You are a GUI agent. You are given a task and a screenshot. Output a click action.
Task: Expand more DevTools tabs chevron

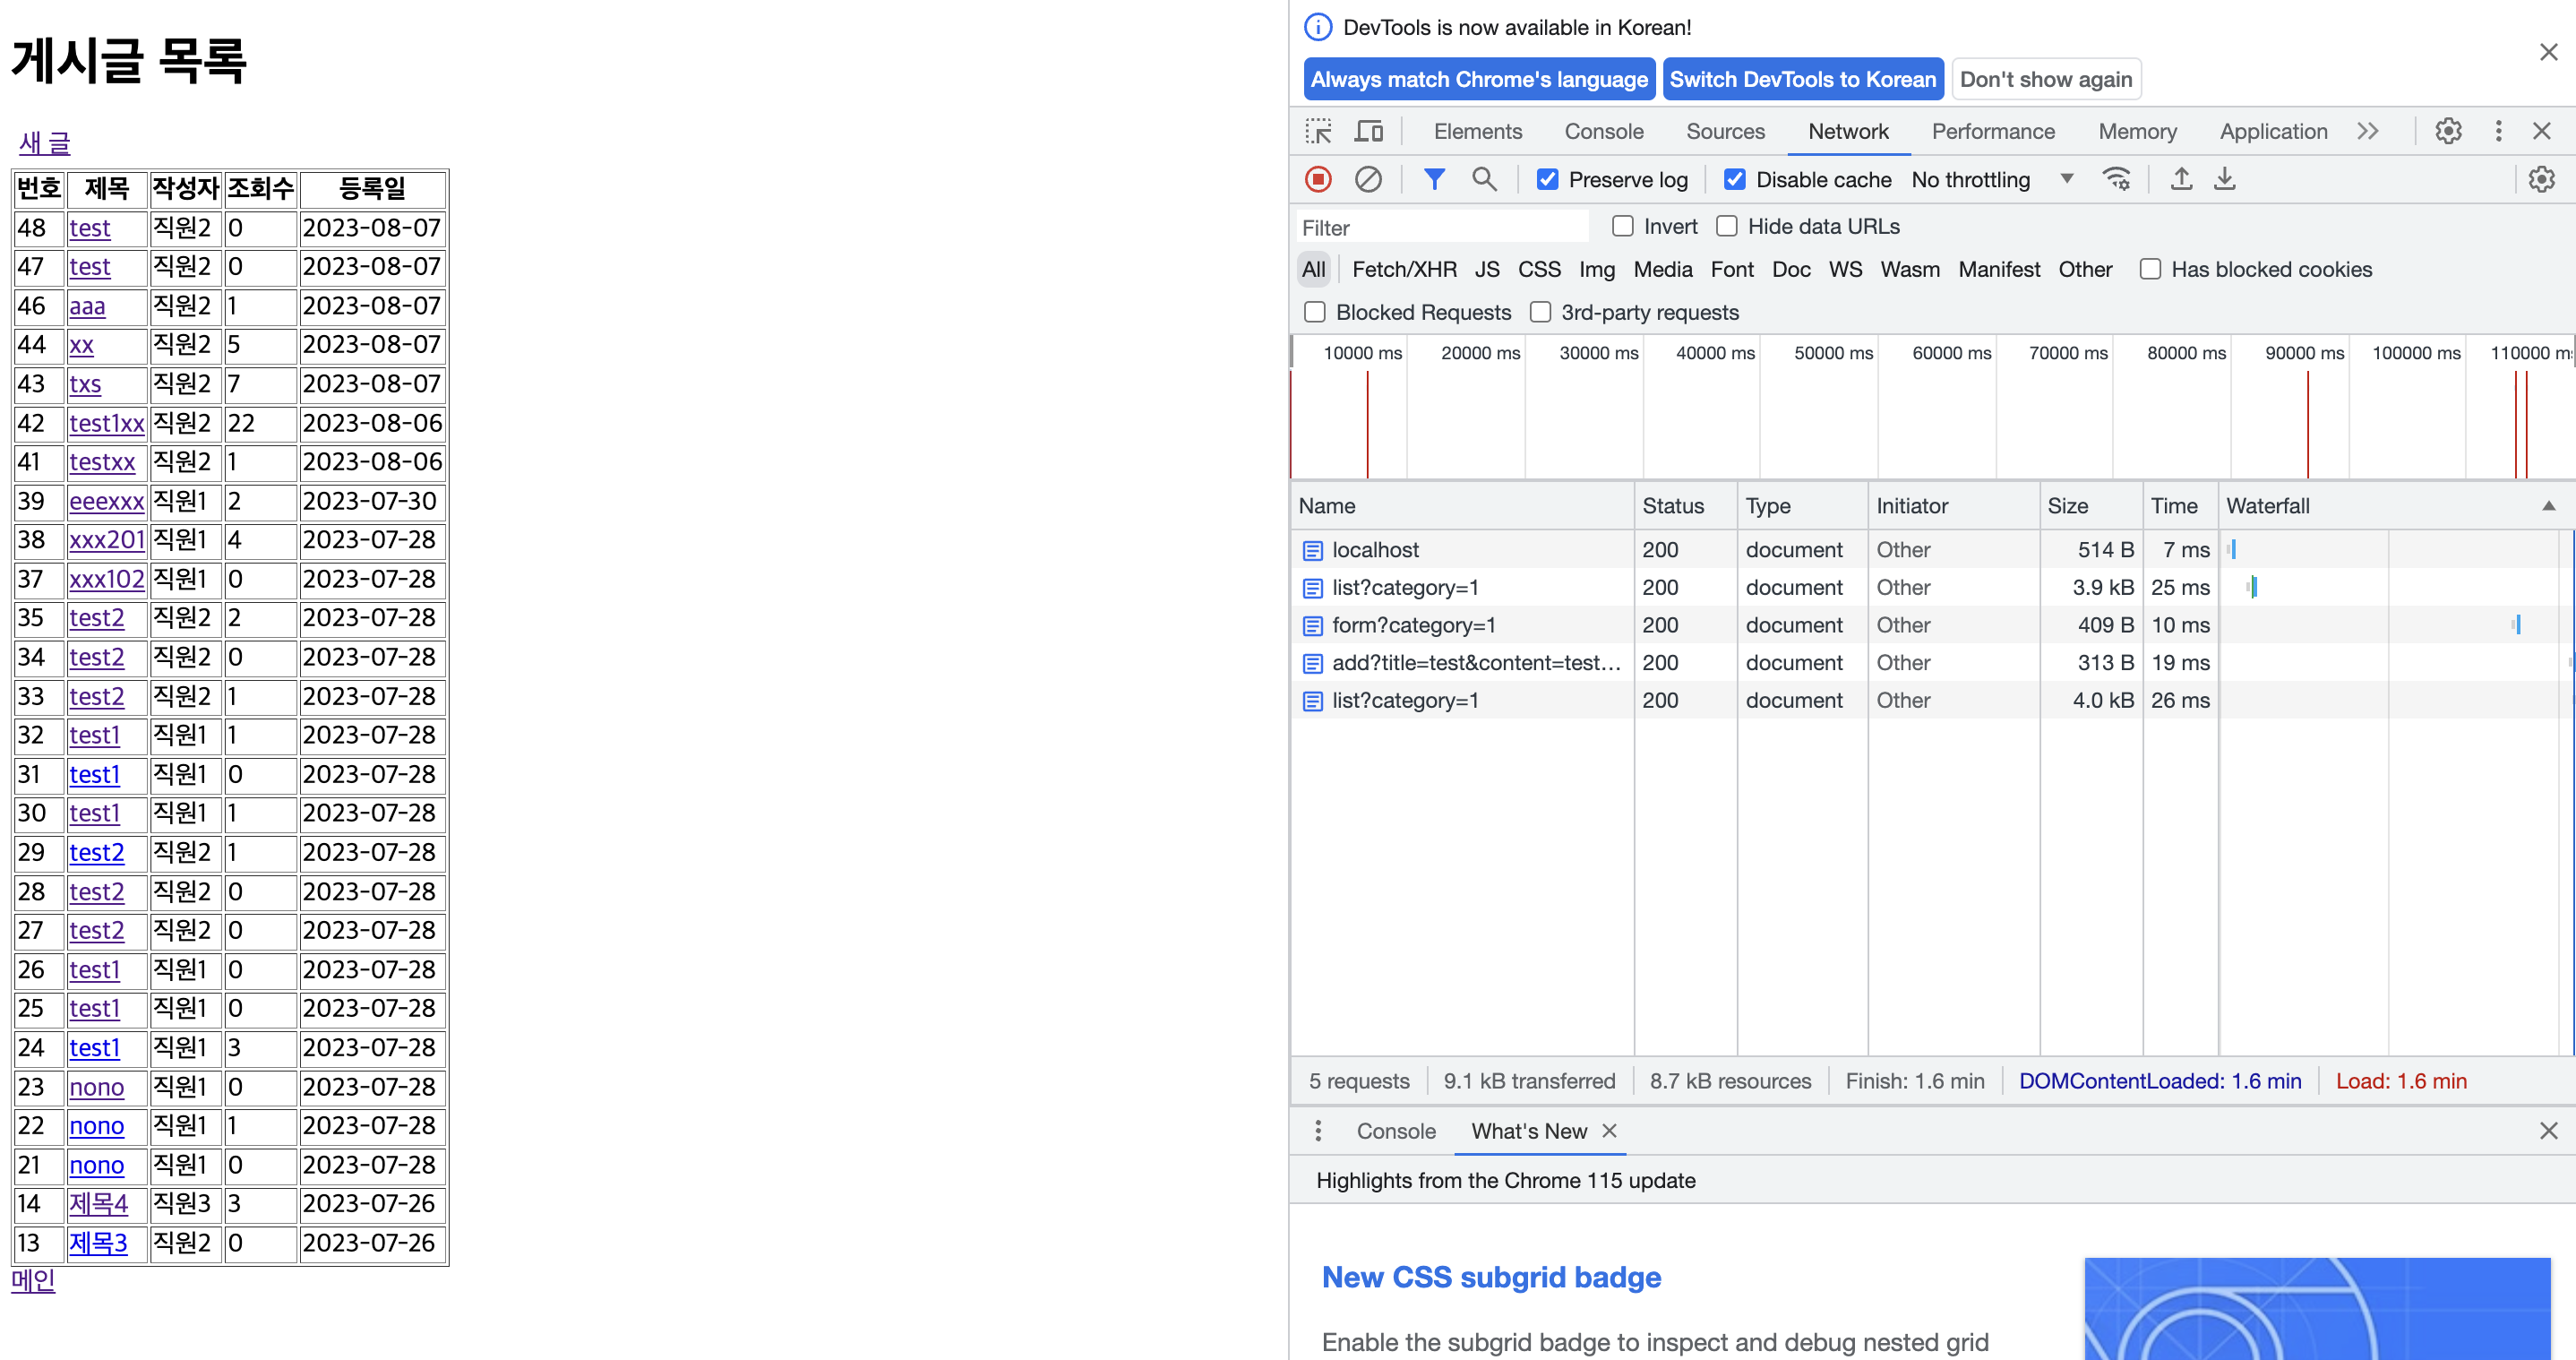pos(2367,132)
